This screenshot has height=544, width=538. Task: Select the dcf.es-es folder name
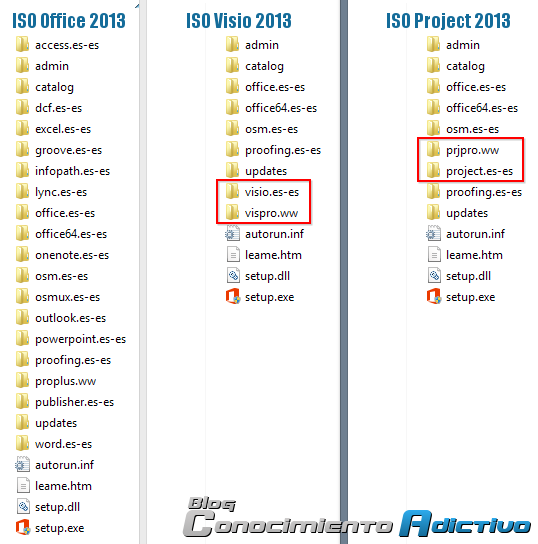point(59,108)
